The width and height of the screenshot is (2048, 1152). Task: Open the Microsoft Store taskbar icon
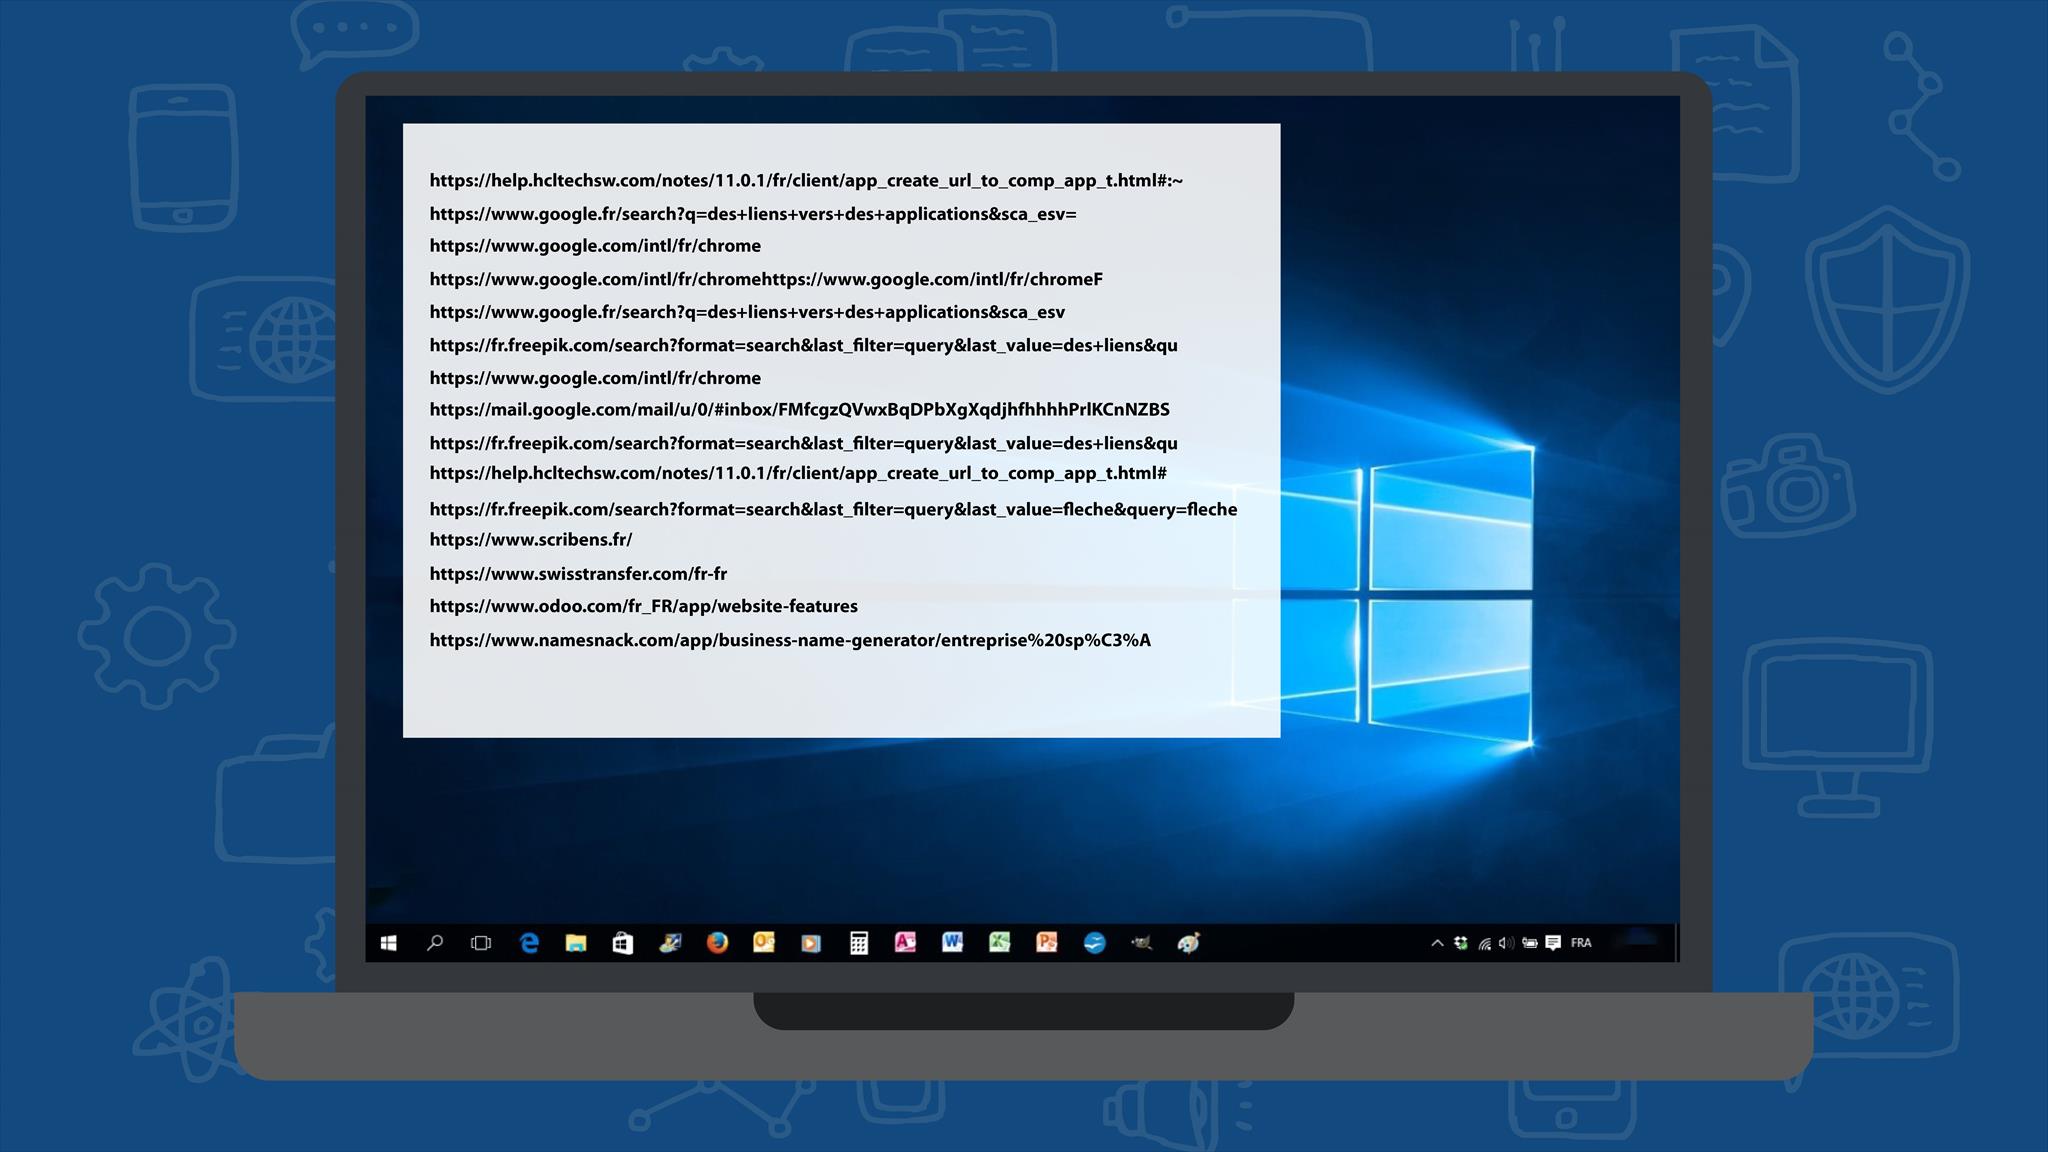click(623, 943)
